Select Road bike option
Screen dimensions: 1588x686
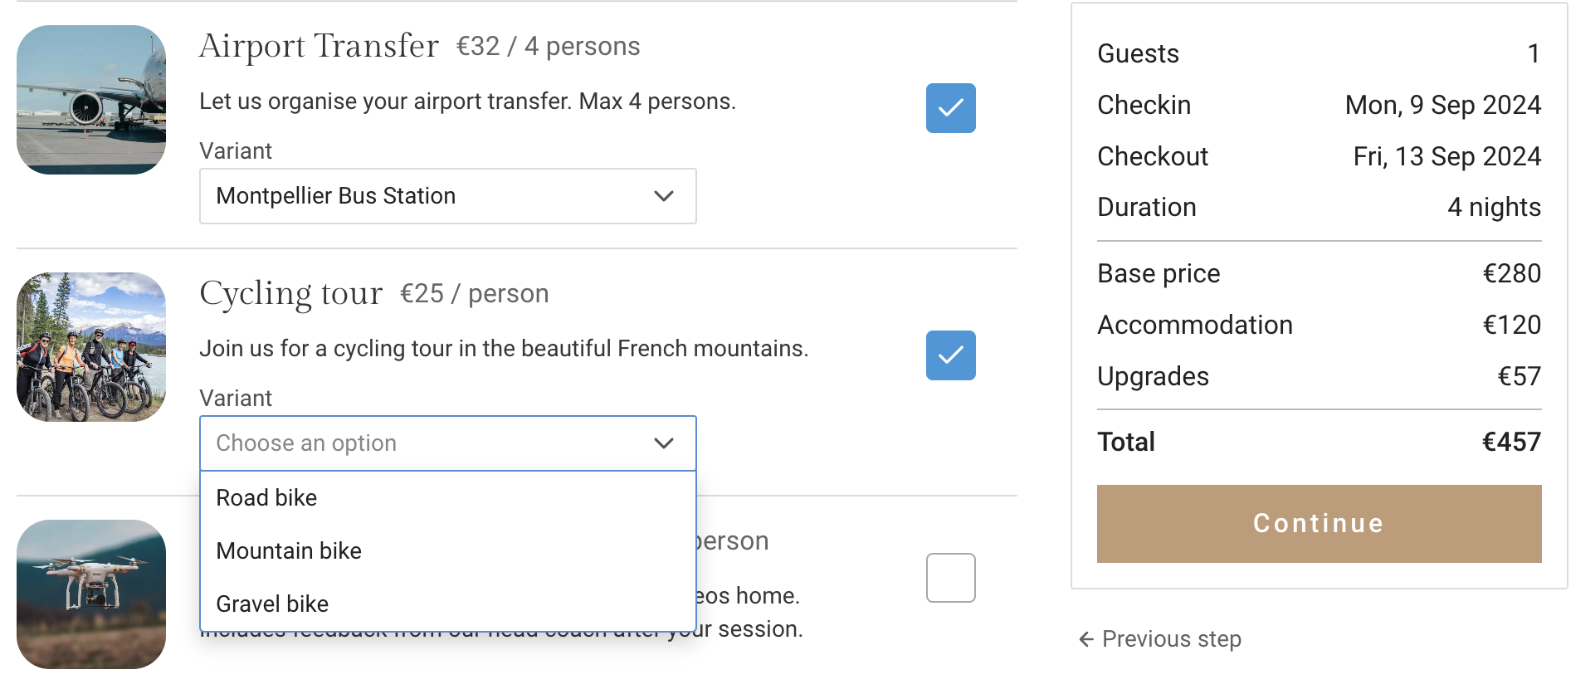tap(448, 498)
